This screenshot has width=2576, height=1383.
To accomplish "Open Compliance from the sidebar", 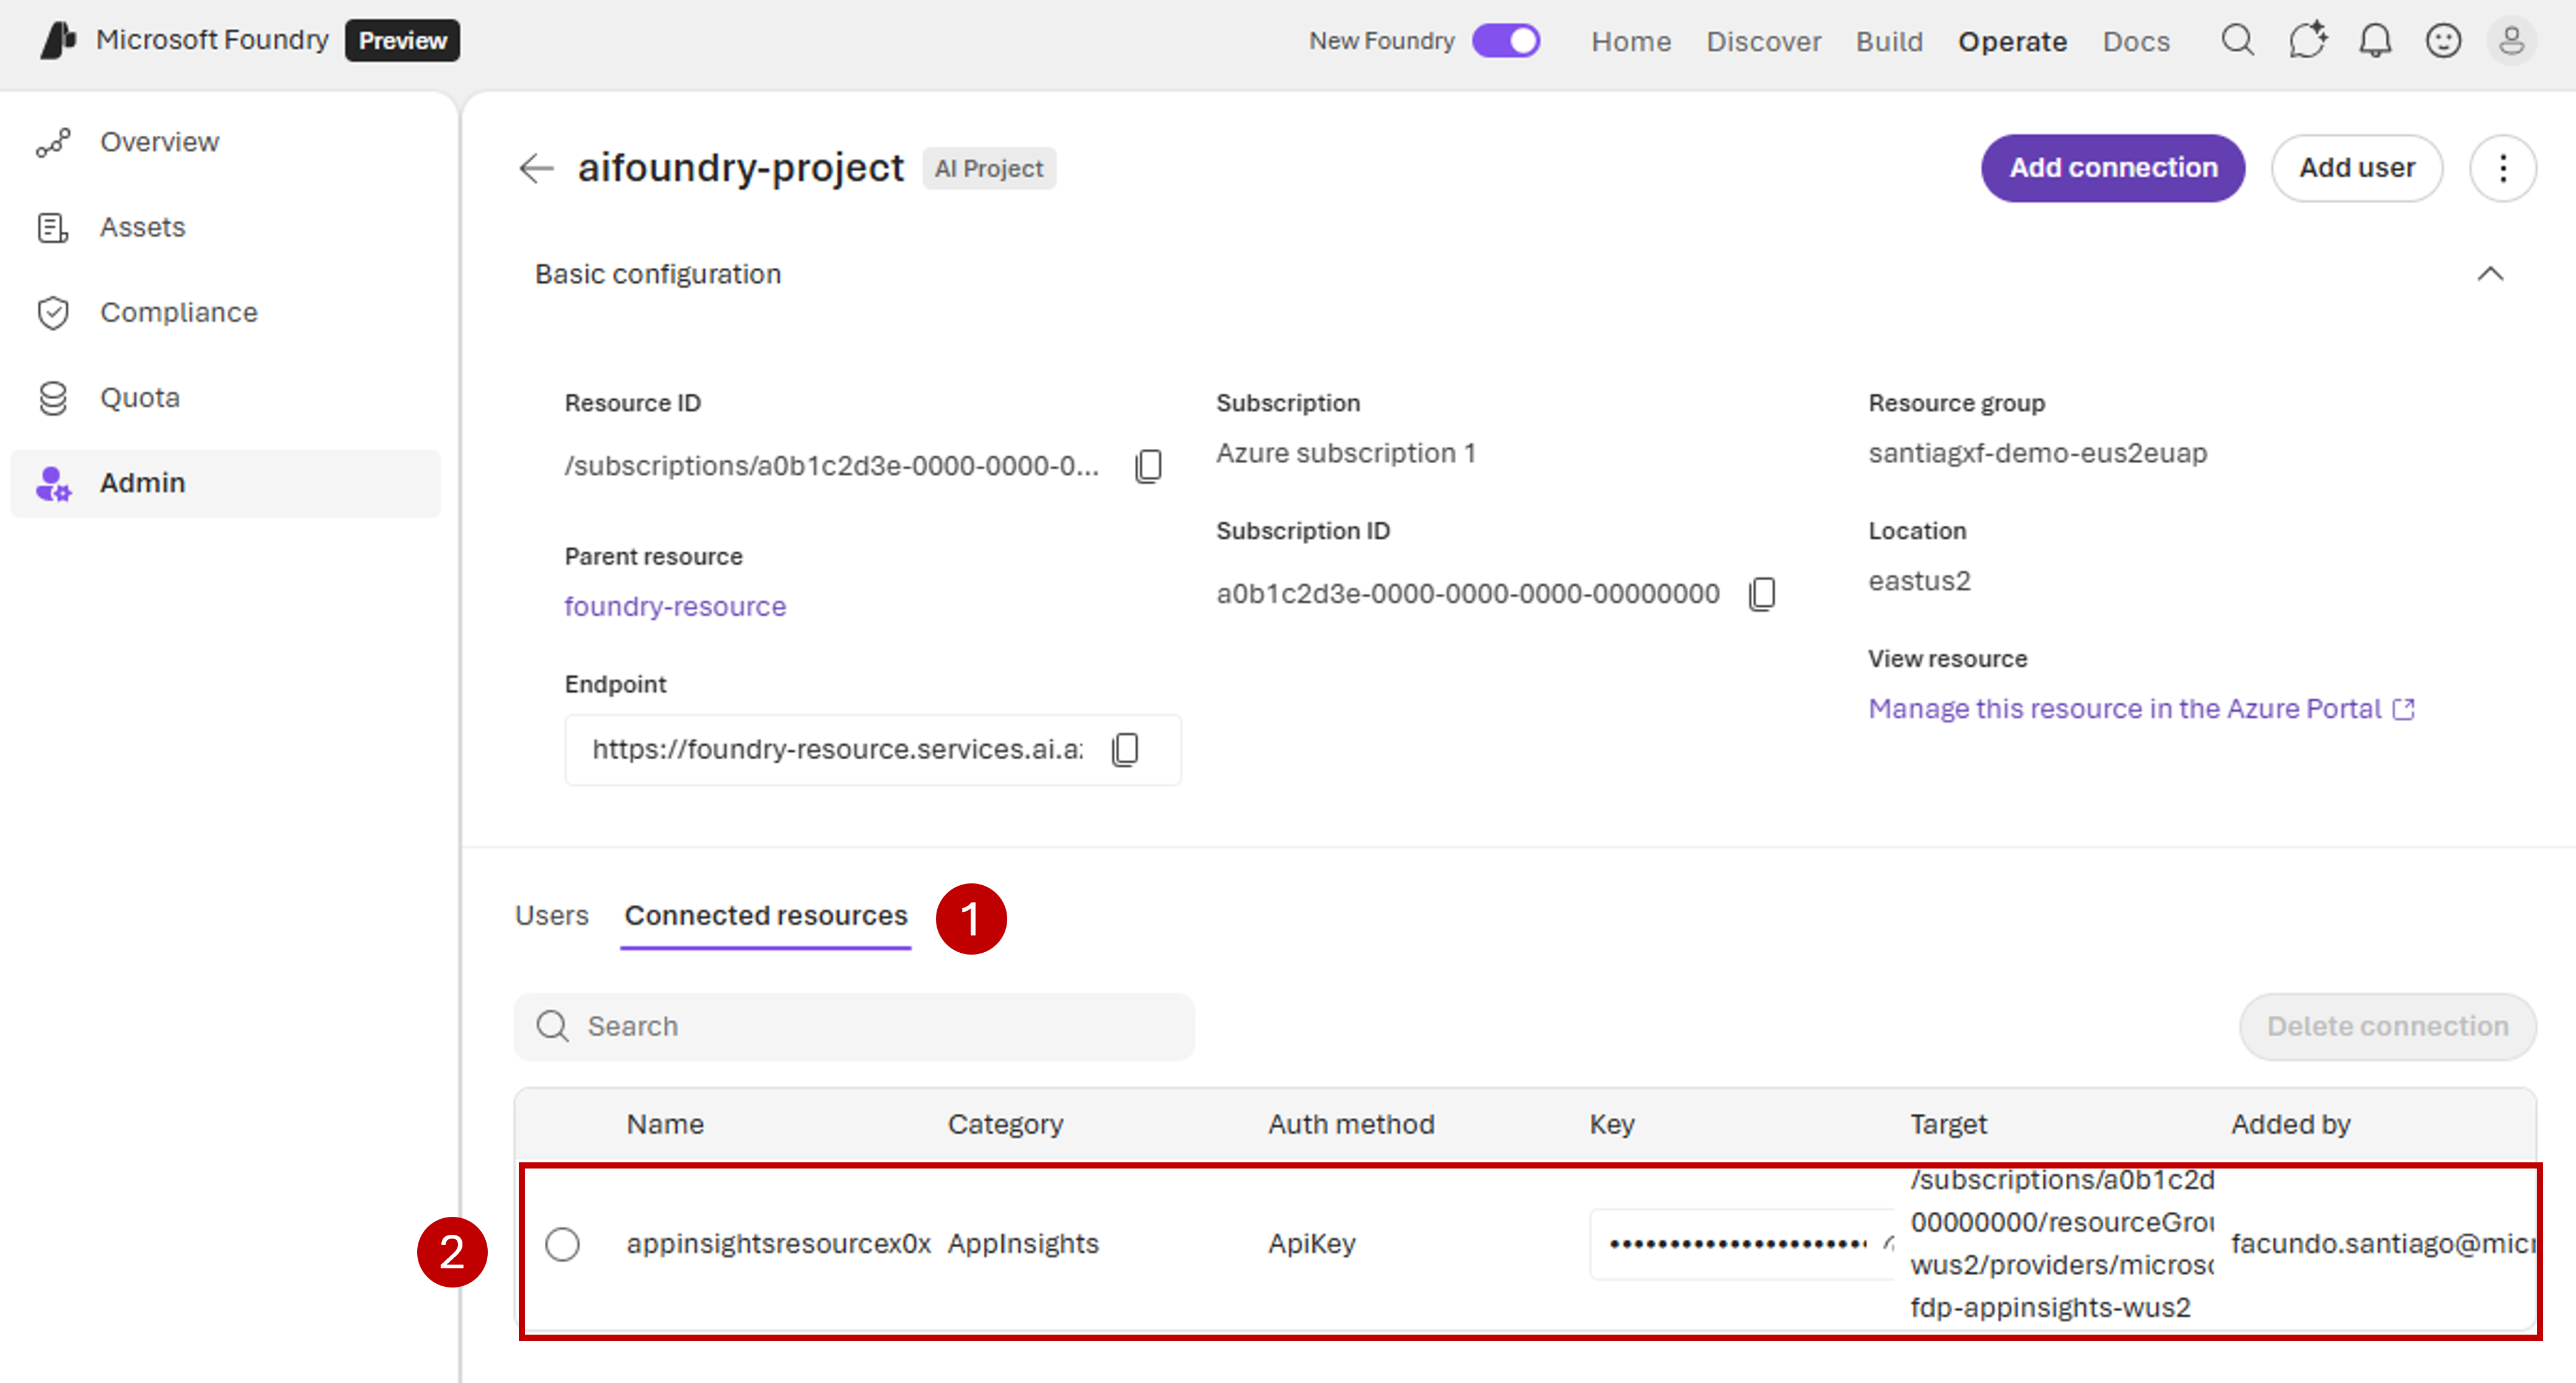I will point(178,312).
